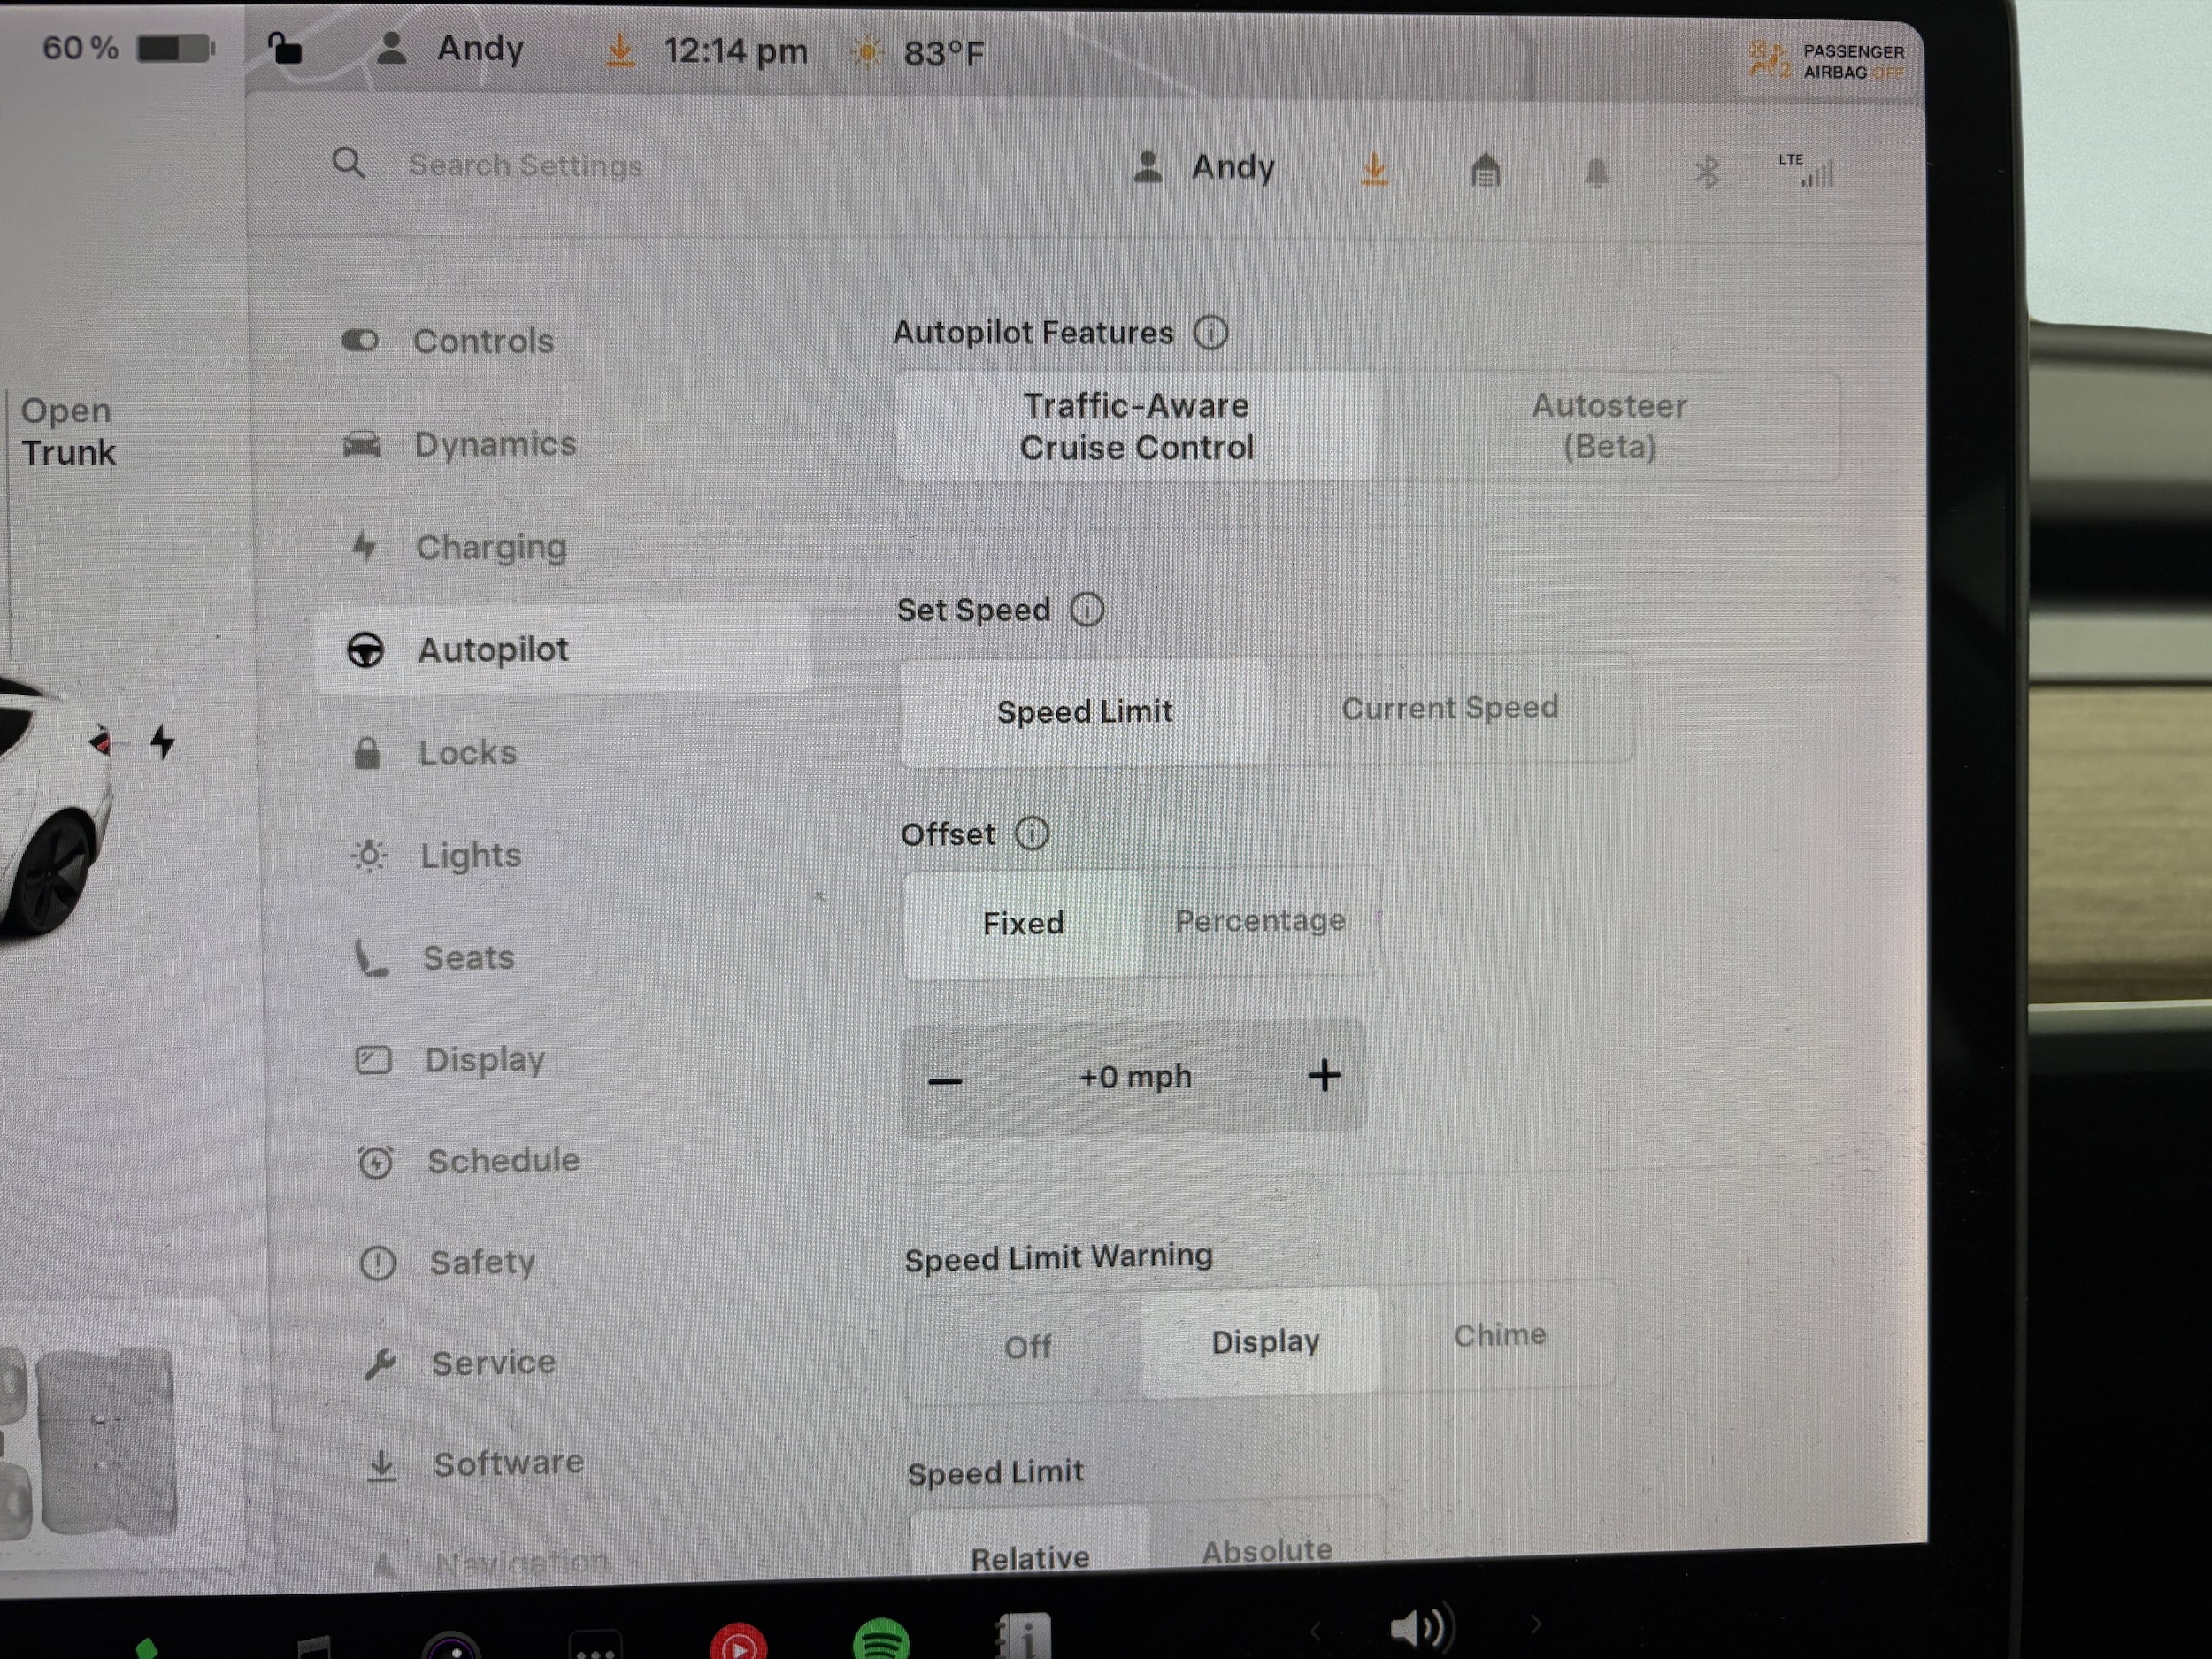Tap the Search Settings field

coord(525,165)
